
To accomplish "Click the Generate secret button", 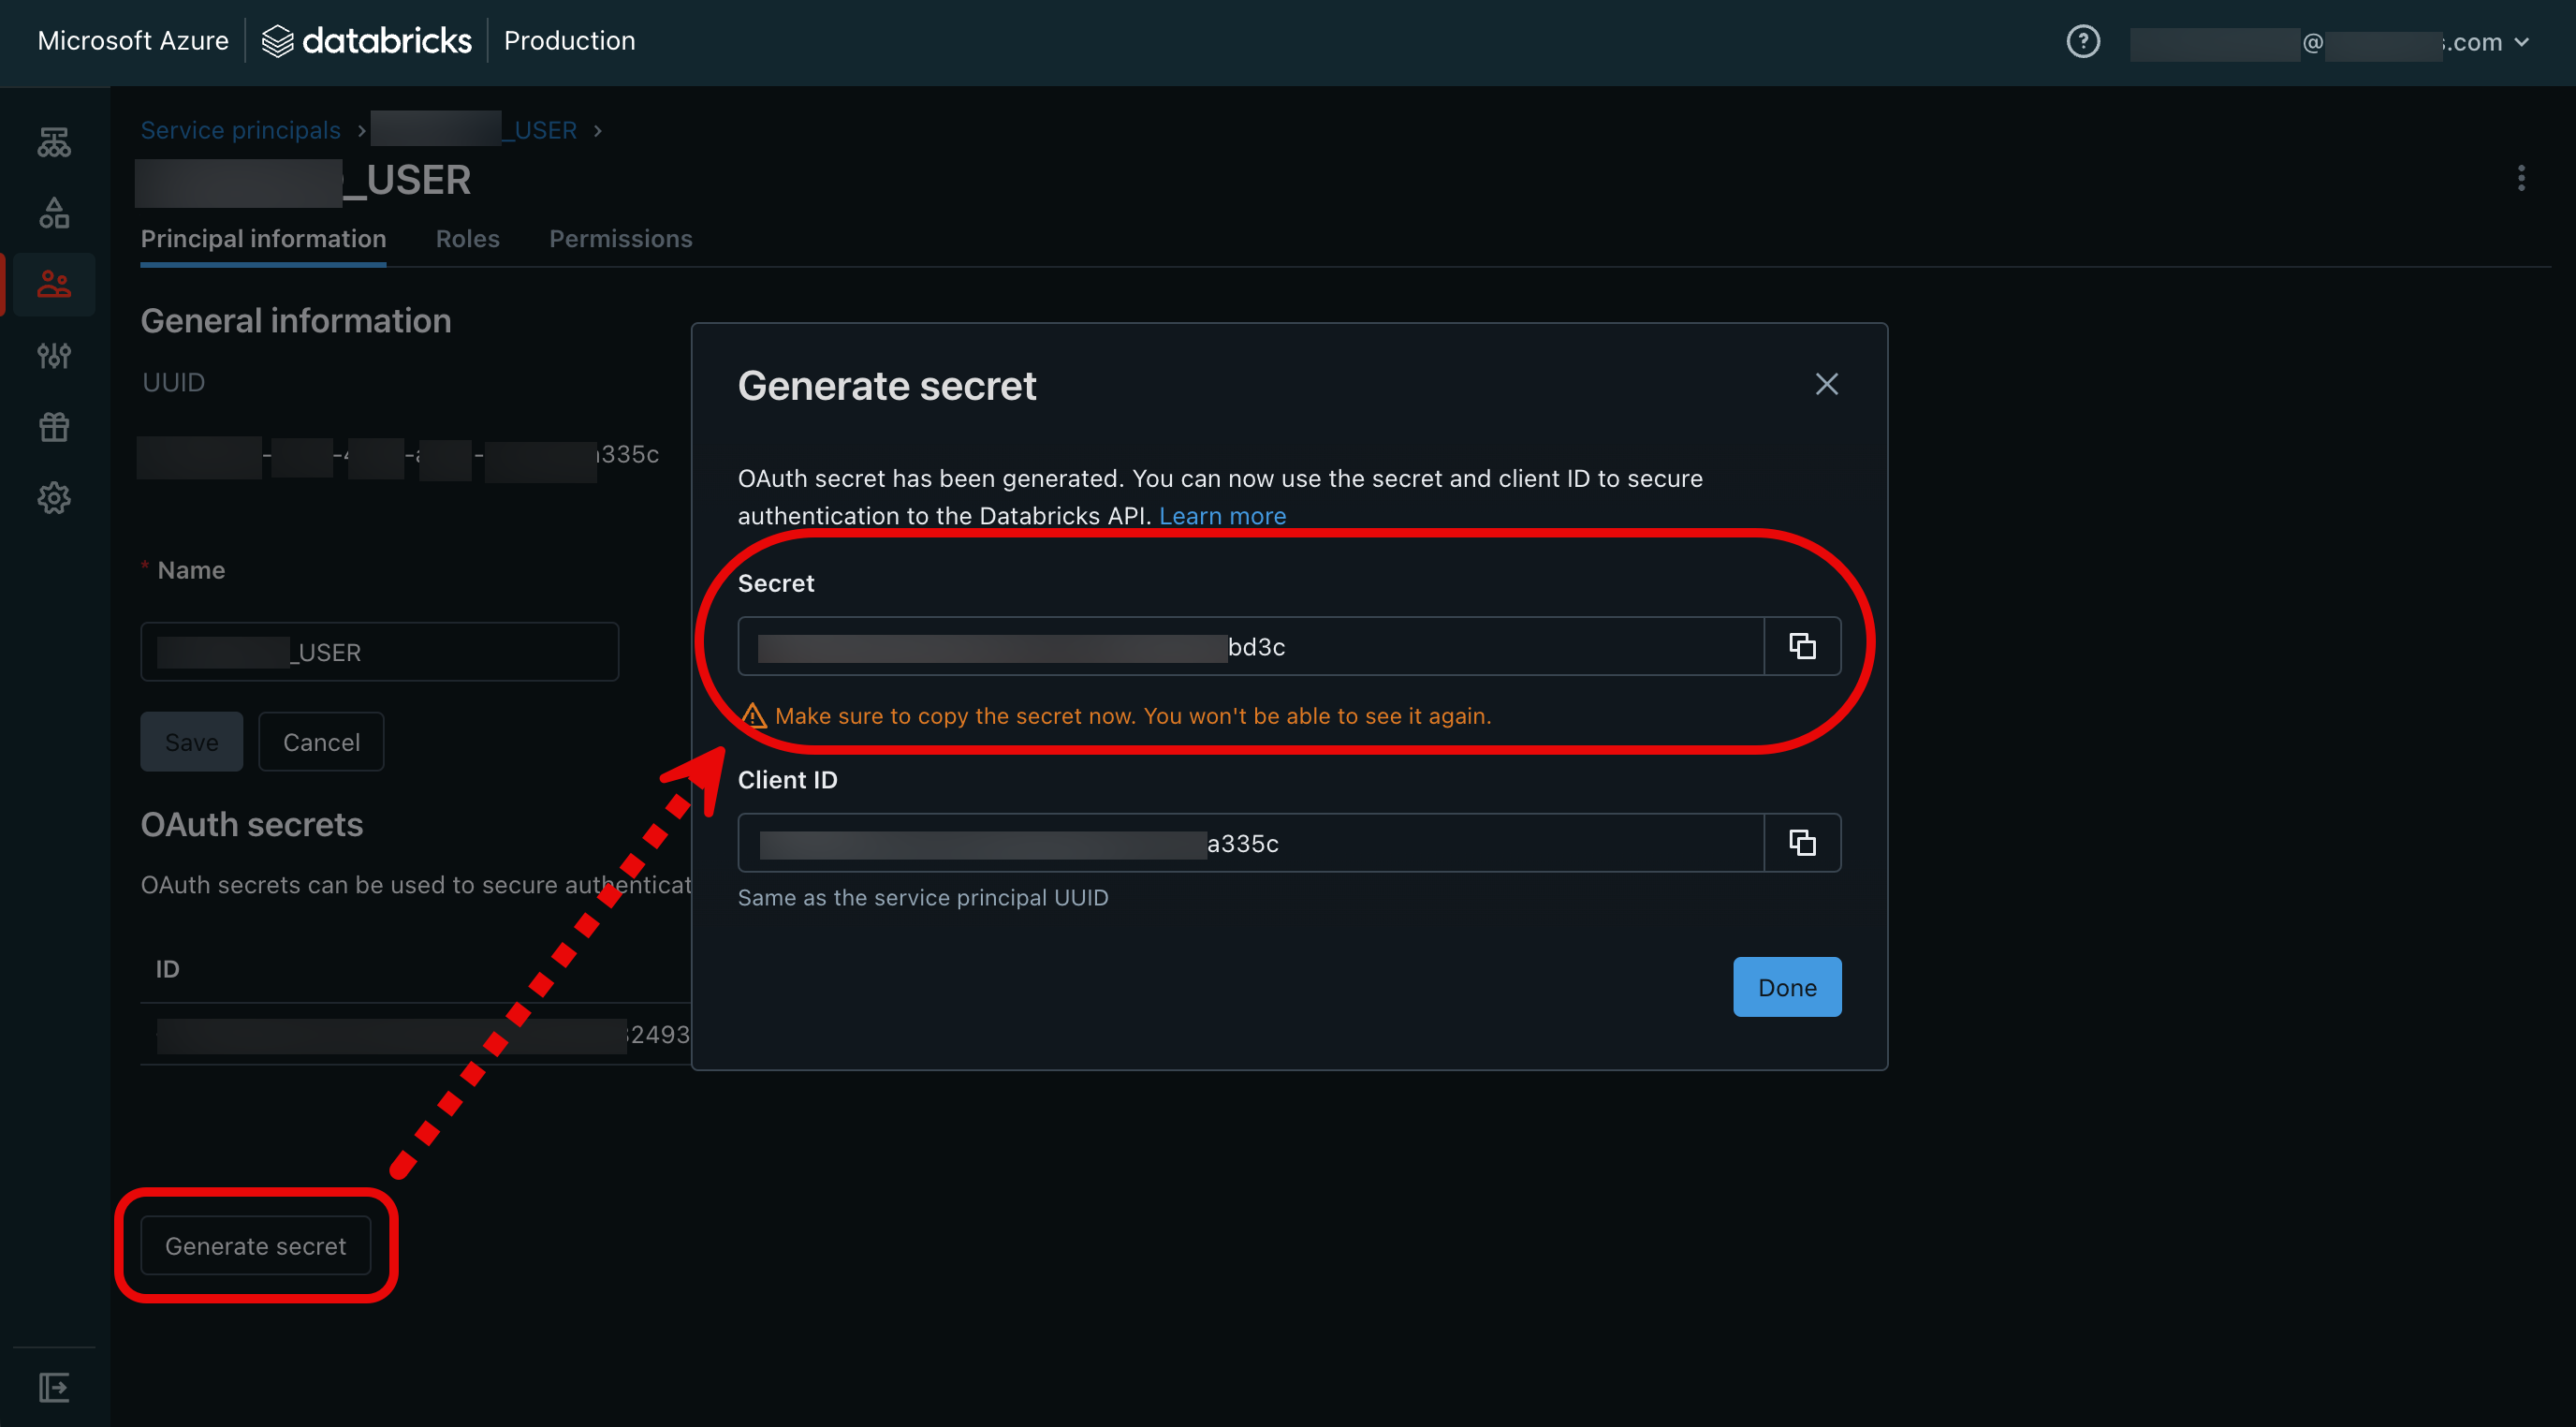I will 255,1244.
